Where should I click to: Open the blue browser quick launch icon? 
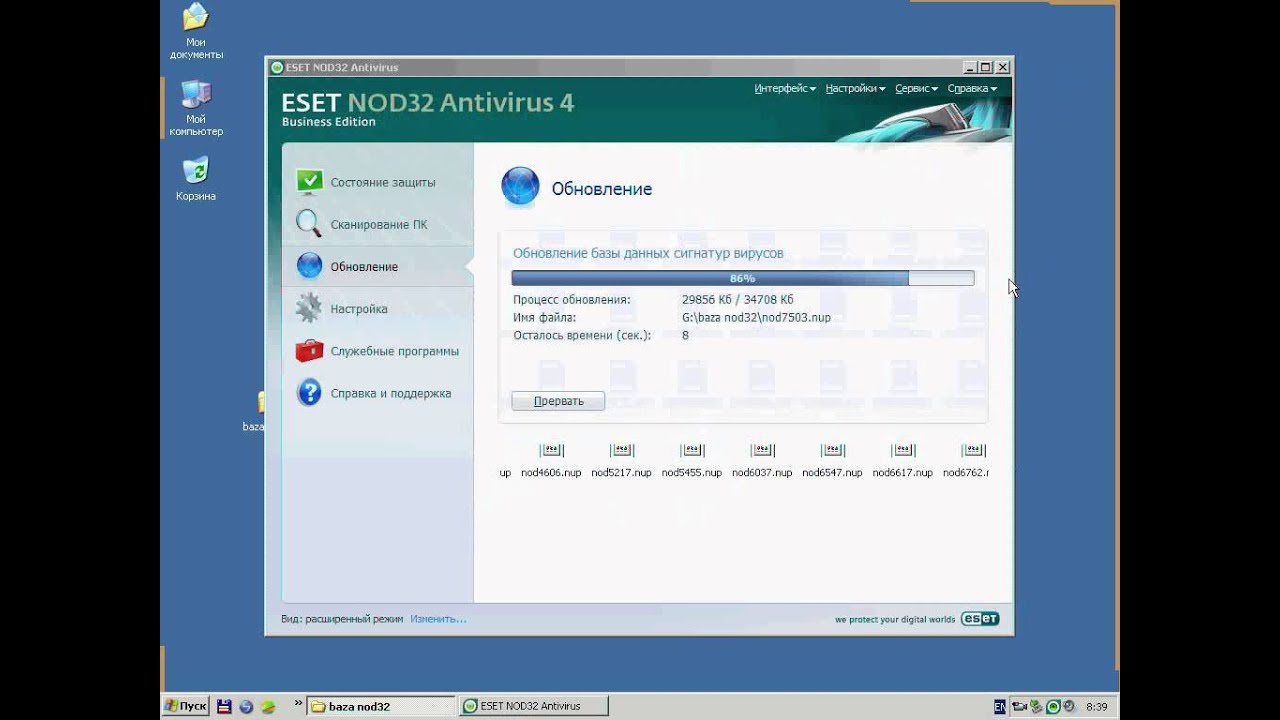[x=246, y=706]
